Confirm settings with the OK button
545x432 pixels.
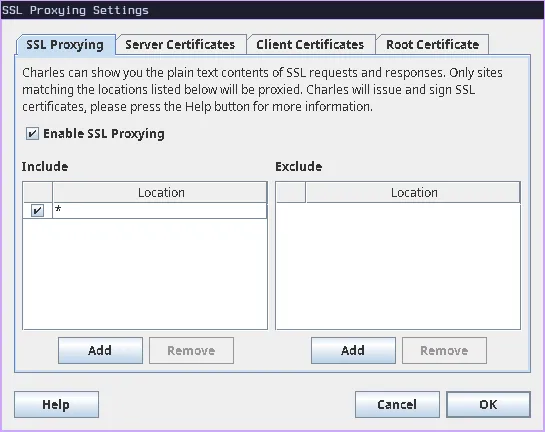pos(488,405)
